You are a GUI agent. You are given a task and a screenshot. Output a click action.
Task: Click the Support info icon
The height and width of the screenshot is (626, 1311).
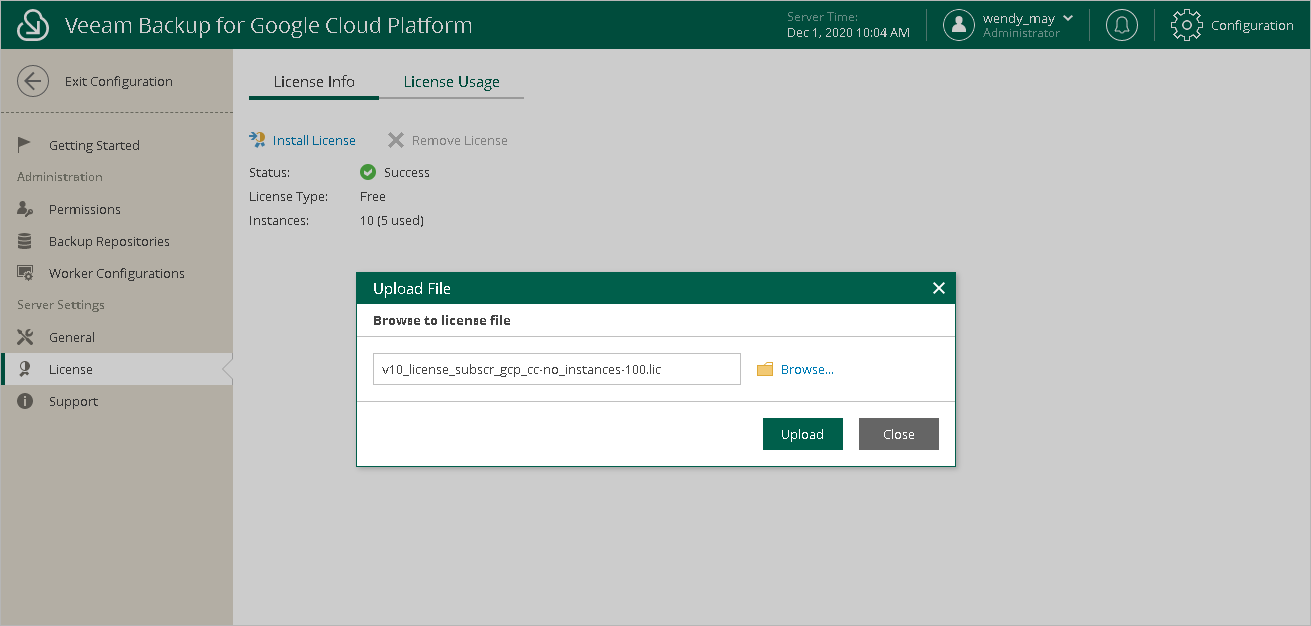point(25,401)
